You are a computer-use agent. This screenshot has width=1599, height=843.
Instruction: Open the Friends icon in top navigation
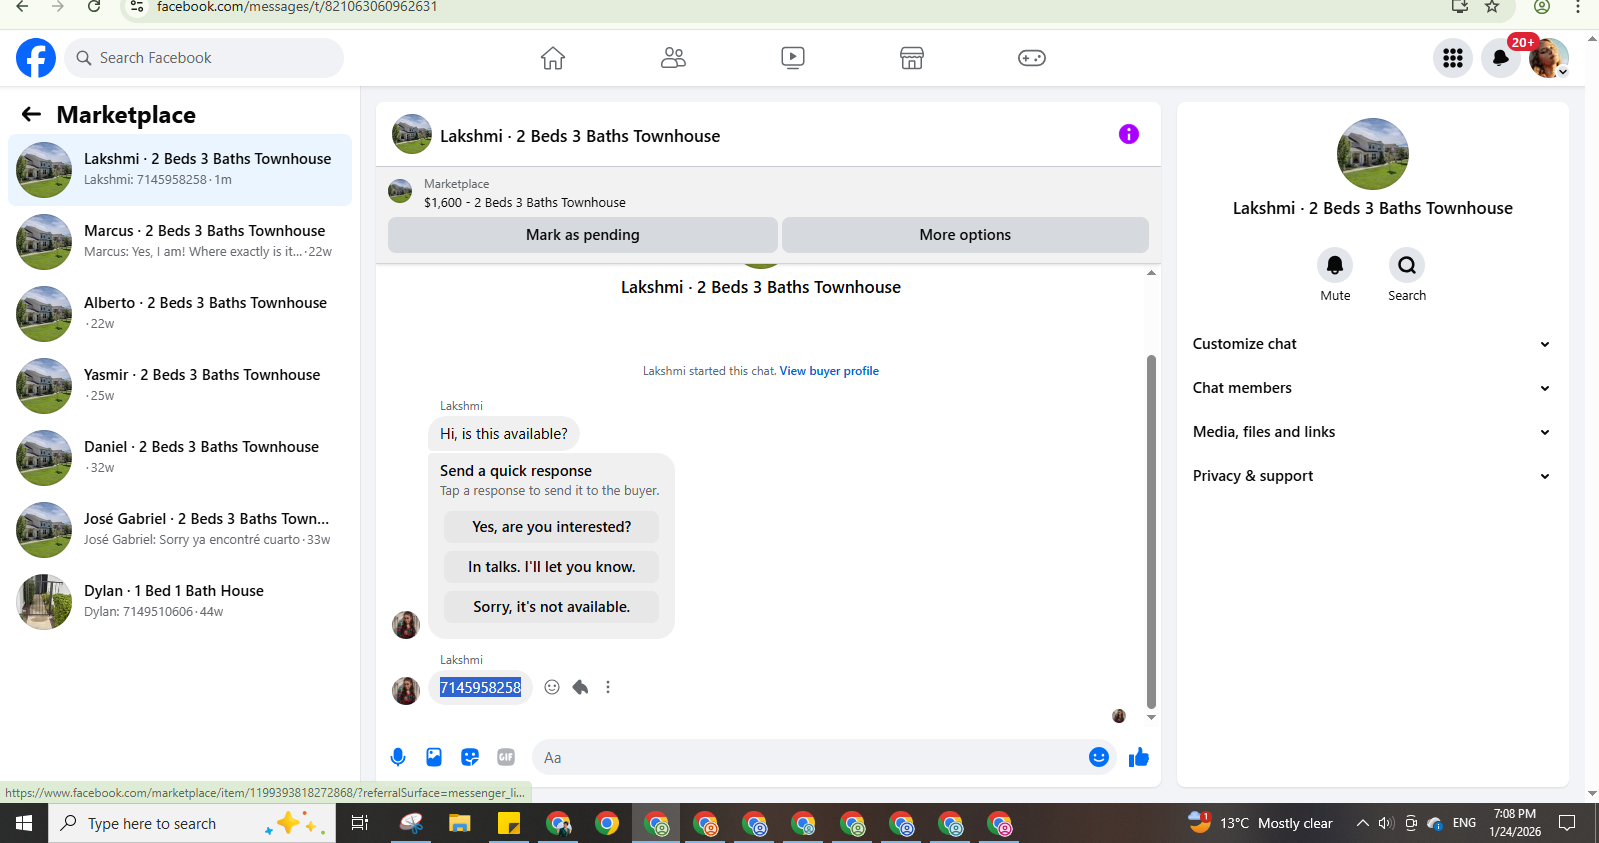coord(673,58)
